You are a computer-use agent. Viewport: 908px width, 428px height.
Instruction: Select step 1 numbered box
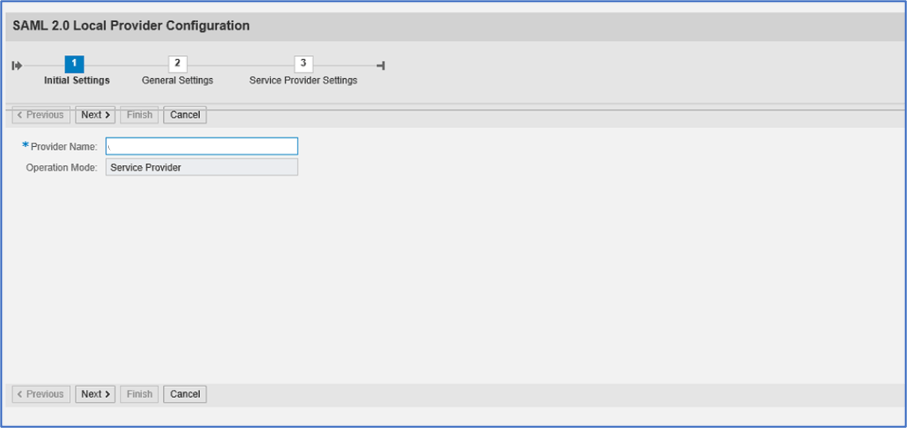coord(74,64)
